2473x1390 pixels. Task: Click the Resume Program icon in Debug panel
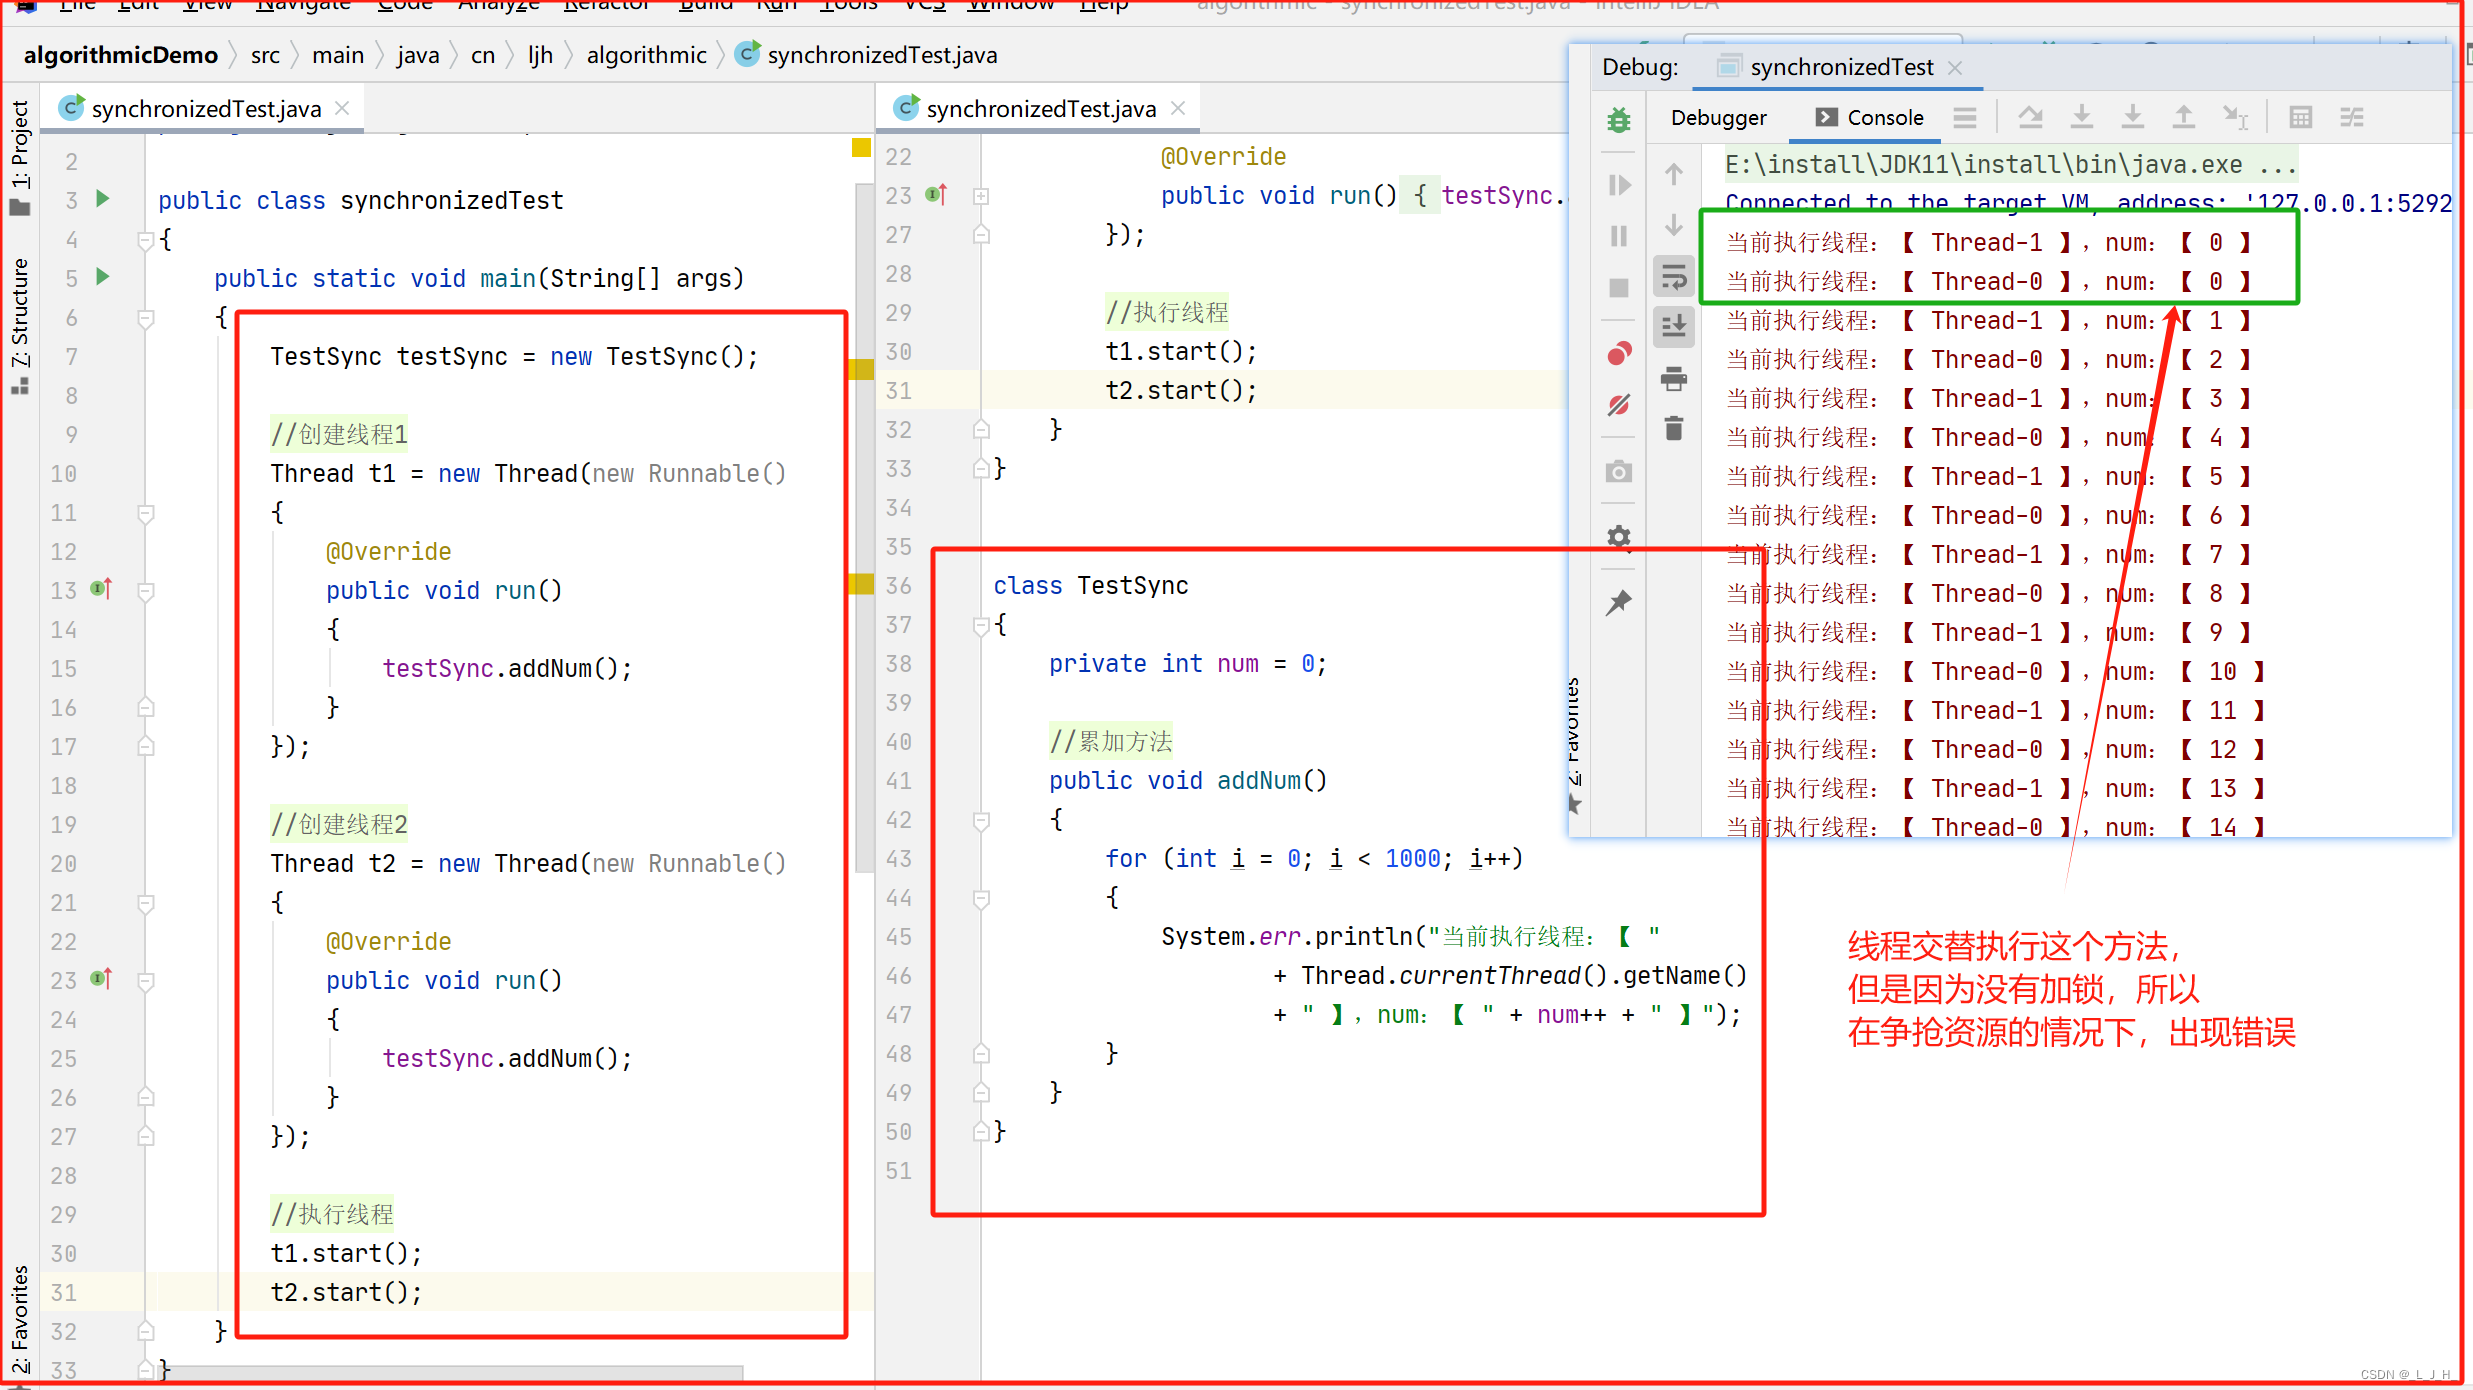pyautogui.click(x=1619, y=185)
